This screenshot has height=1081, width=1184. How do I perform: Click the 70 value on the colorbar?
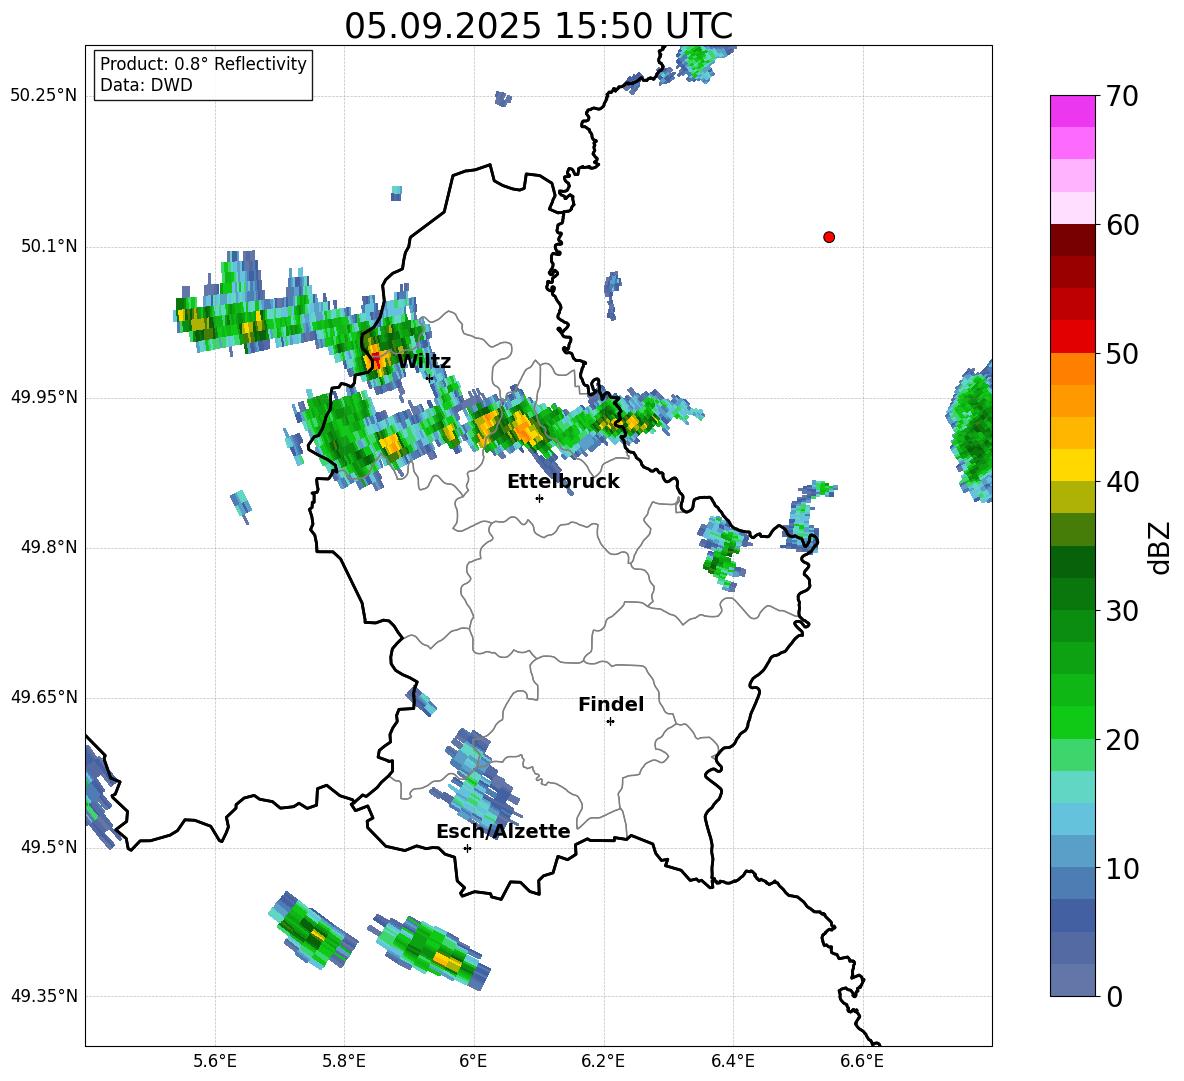point(1122,97)
